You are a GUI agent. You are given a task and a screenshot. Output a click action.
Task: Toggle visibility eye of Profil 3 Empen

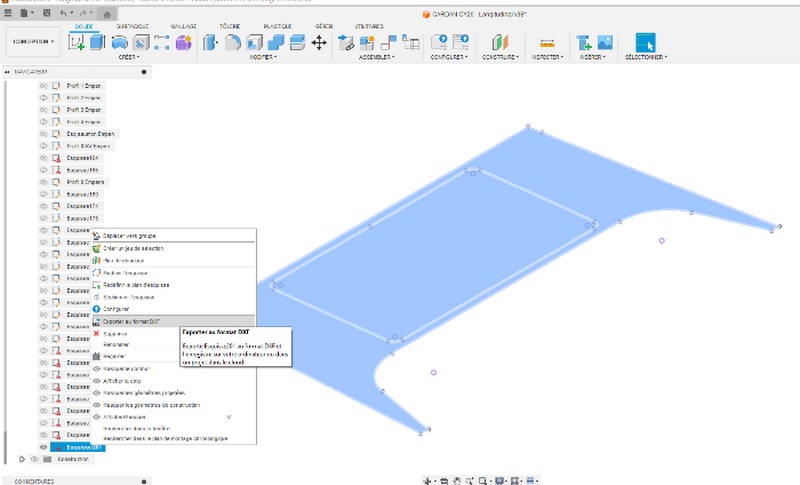[43, 110]
